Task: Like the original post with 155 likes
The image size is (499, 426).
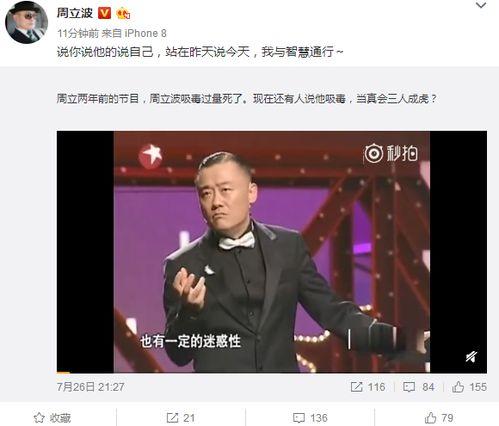Action: [469, 387]
